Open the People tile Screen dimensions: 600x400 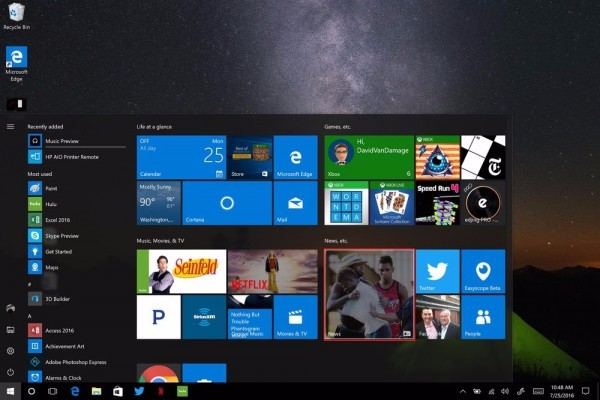[483, 317]
